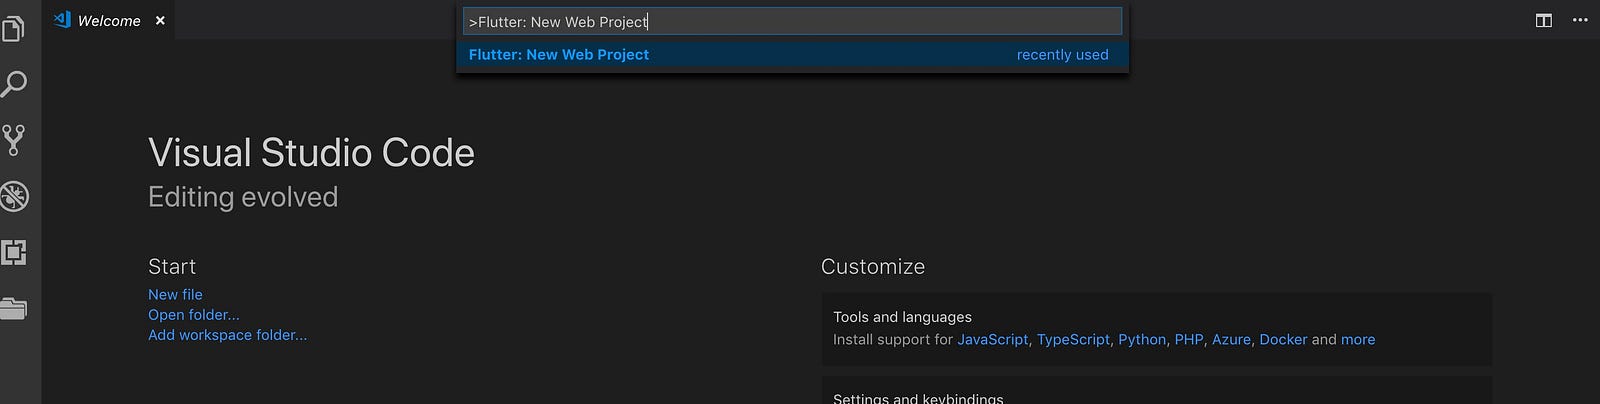1600x404 pixels.
Task: Click the VS Code logo on Welcome tab
Action: (62, 19)
